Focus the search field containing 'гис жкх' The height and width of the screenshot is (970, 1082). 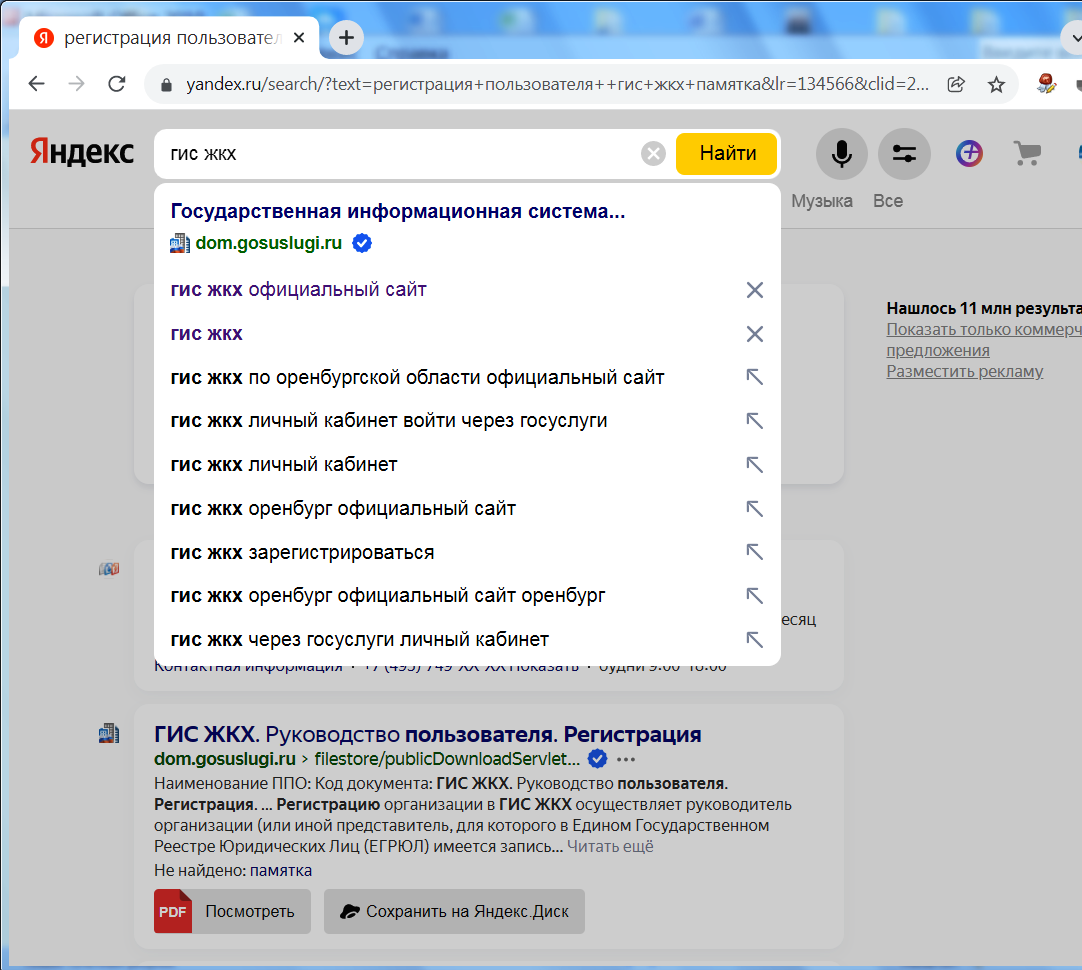(400, 153)
